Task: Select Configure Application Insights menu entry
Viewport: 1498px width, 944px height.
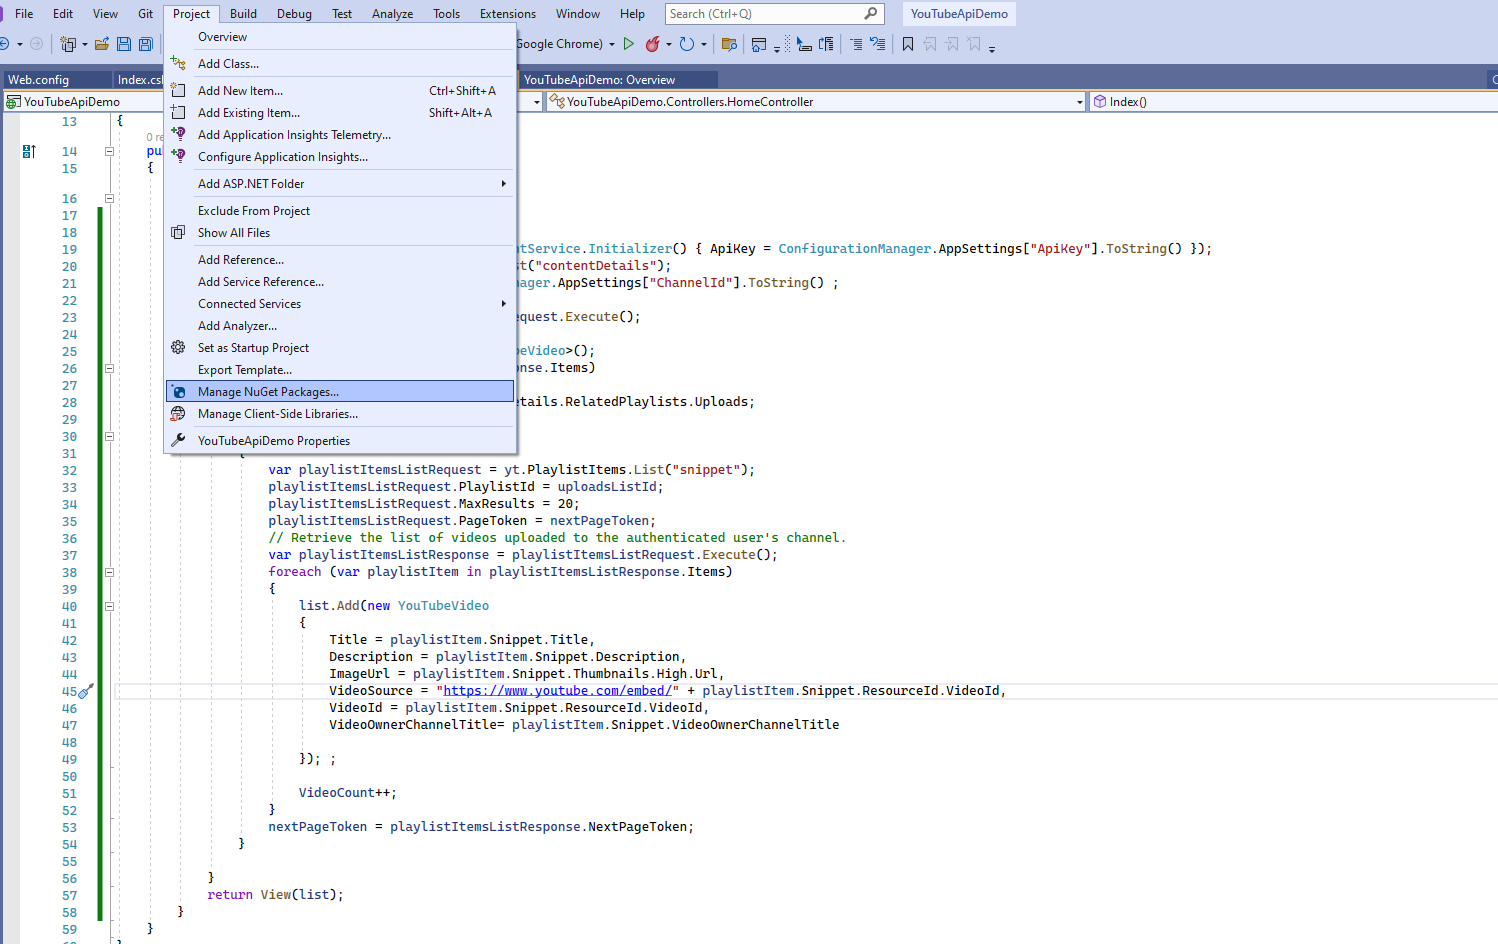Action: tap(340, 156)
